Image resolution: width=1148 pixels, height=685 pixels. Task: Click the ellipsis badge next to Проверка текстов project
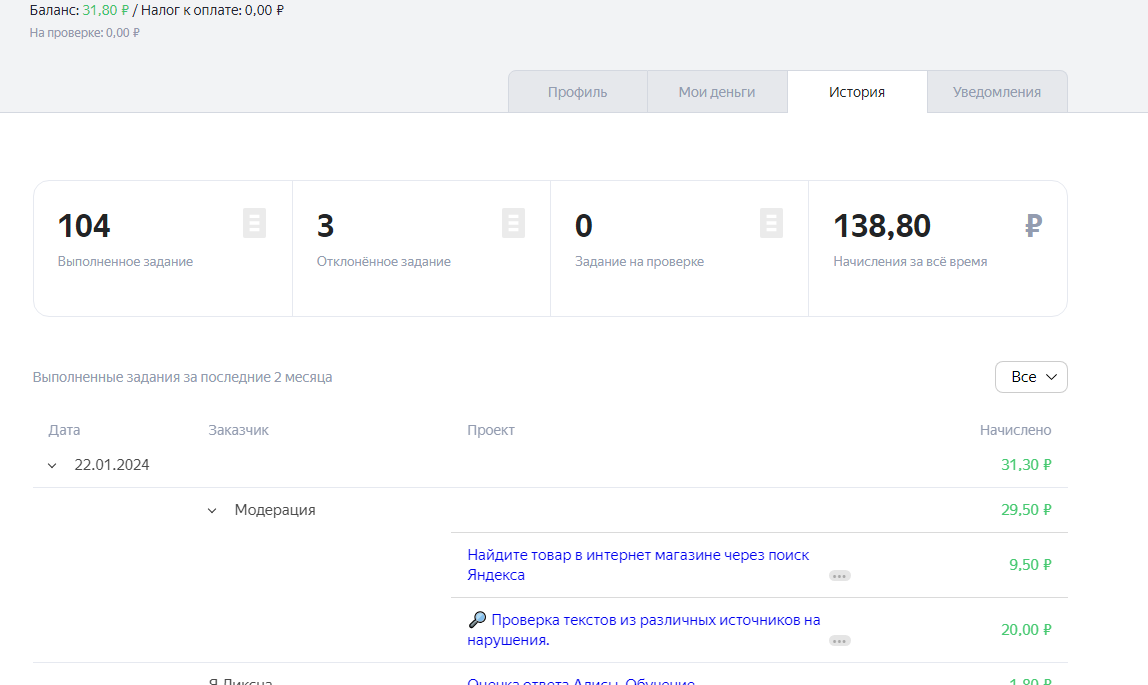(839, 641)
